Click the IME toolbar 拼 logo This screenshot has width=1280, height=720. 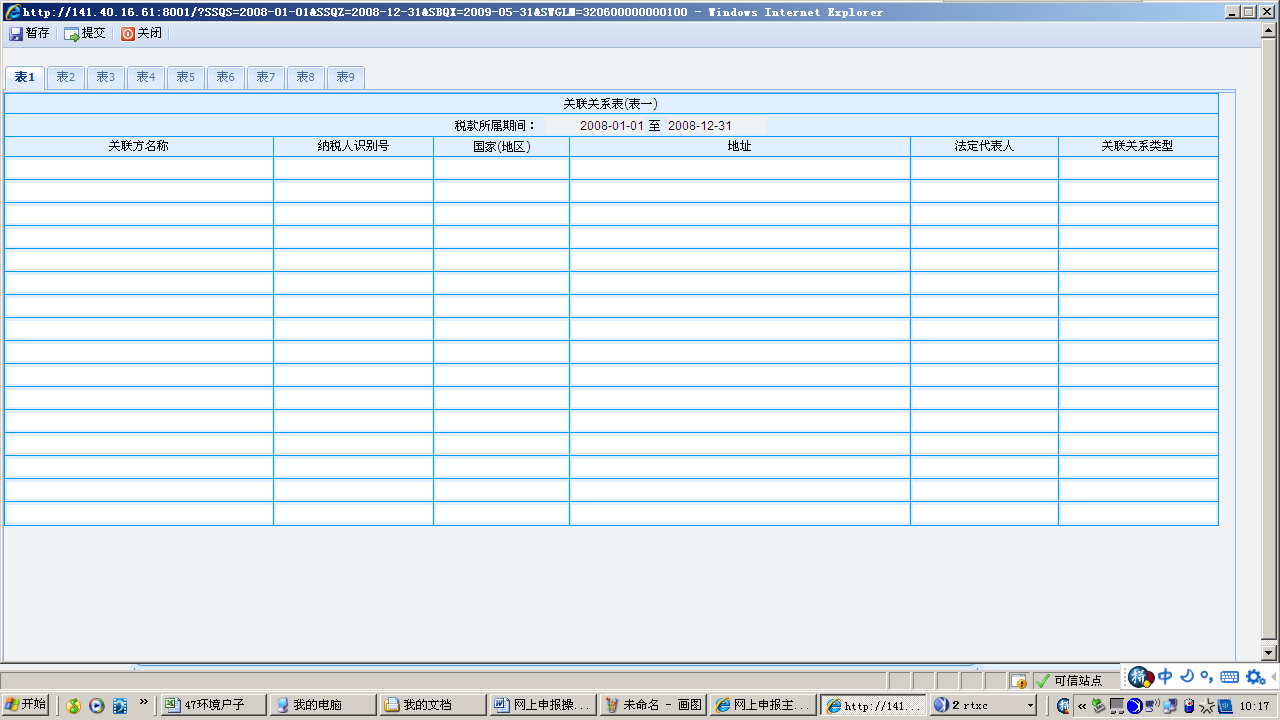1140,677
